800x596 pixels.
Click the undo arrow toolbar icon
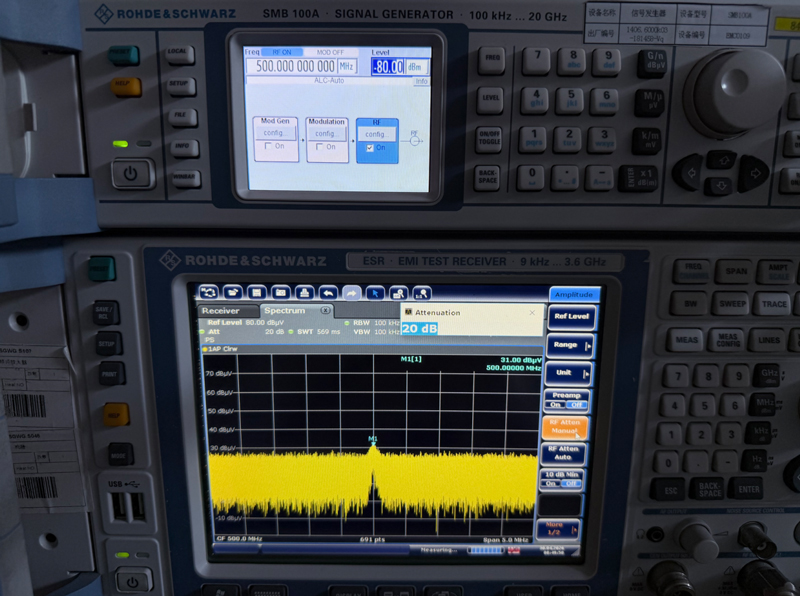(x=328, y=293)
